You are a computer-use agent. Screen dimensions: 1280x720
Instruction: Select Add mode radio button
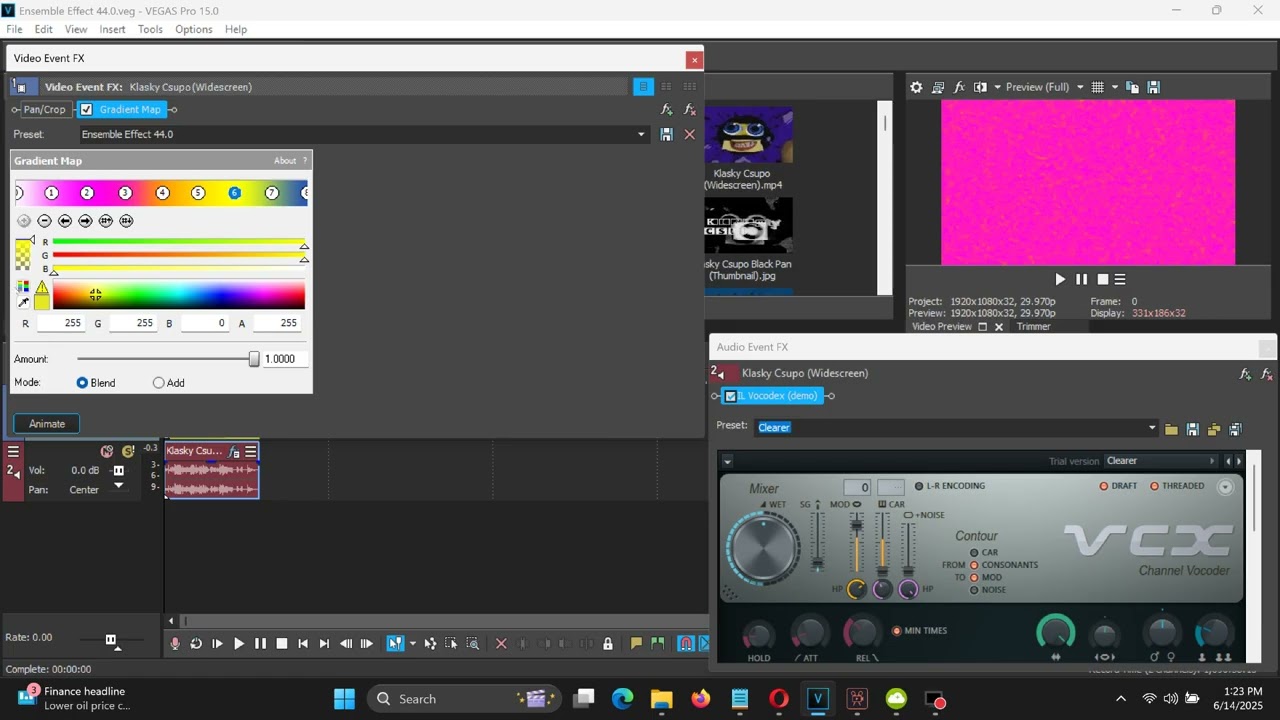pos(158,383)
